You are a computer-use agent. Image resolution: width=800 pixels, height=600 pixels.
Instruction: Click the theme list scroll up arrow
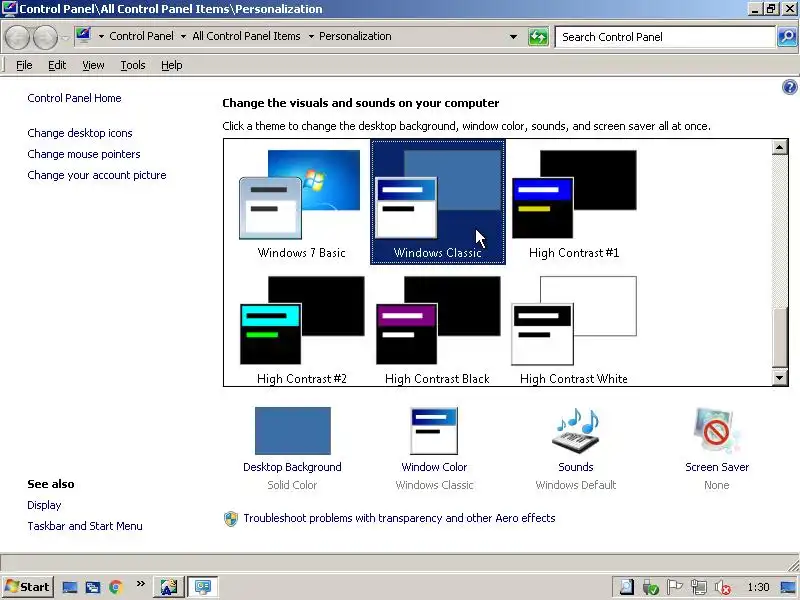point(780,148)
